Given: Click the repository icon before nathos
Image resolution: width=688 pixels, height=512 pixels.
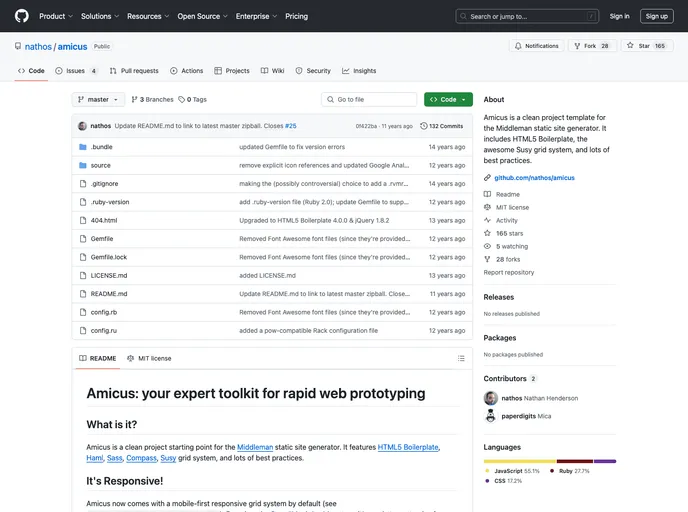Looking at the screenshot, I should (x=18, y=46).
